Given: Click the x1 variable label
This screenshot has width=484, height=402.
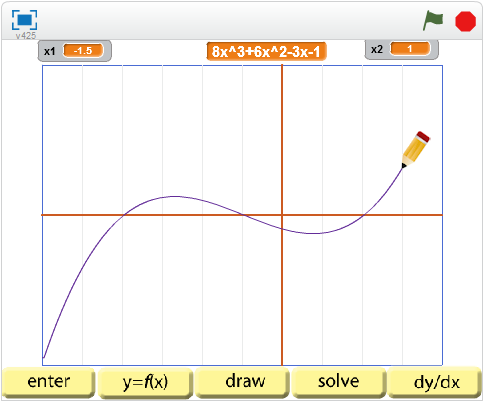Looking at the screenshot, I should (50, 51).
